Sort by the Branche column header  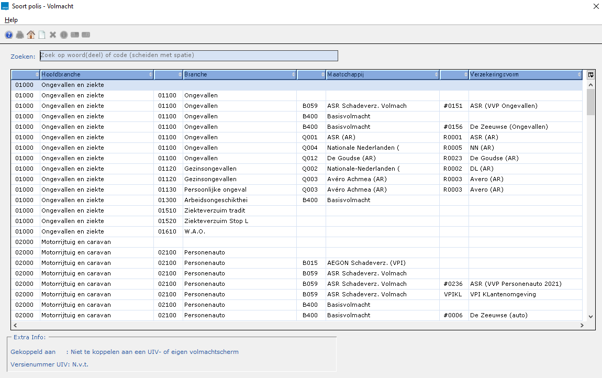click(x=240, y=74)
